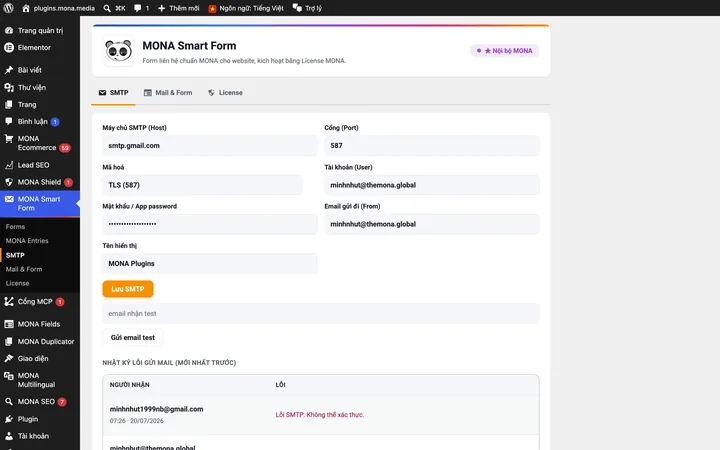
Task: Click minhnhut1999nb@gmail.com in error log
Action: pos(156,409)
